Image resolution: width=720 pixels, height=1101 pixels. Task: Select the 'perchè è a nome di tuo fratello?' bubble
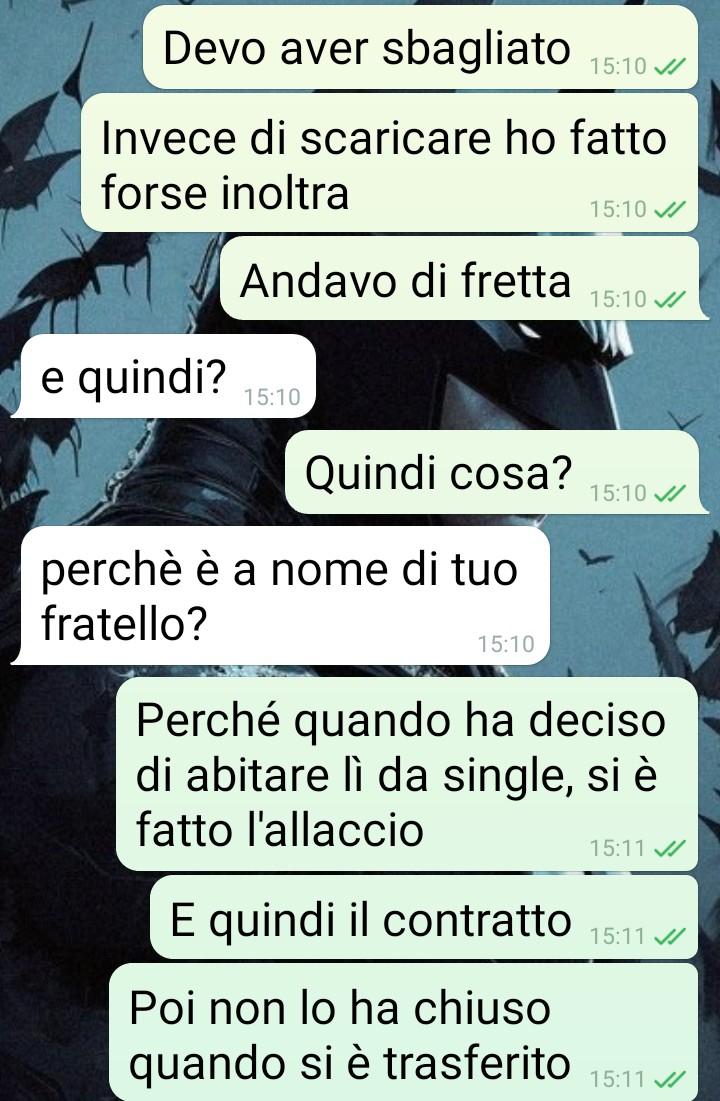(281, 595)
